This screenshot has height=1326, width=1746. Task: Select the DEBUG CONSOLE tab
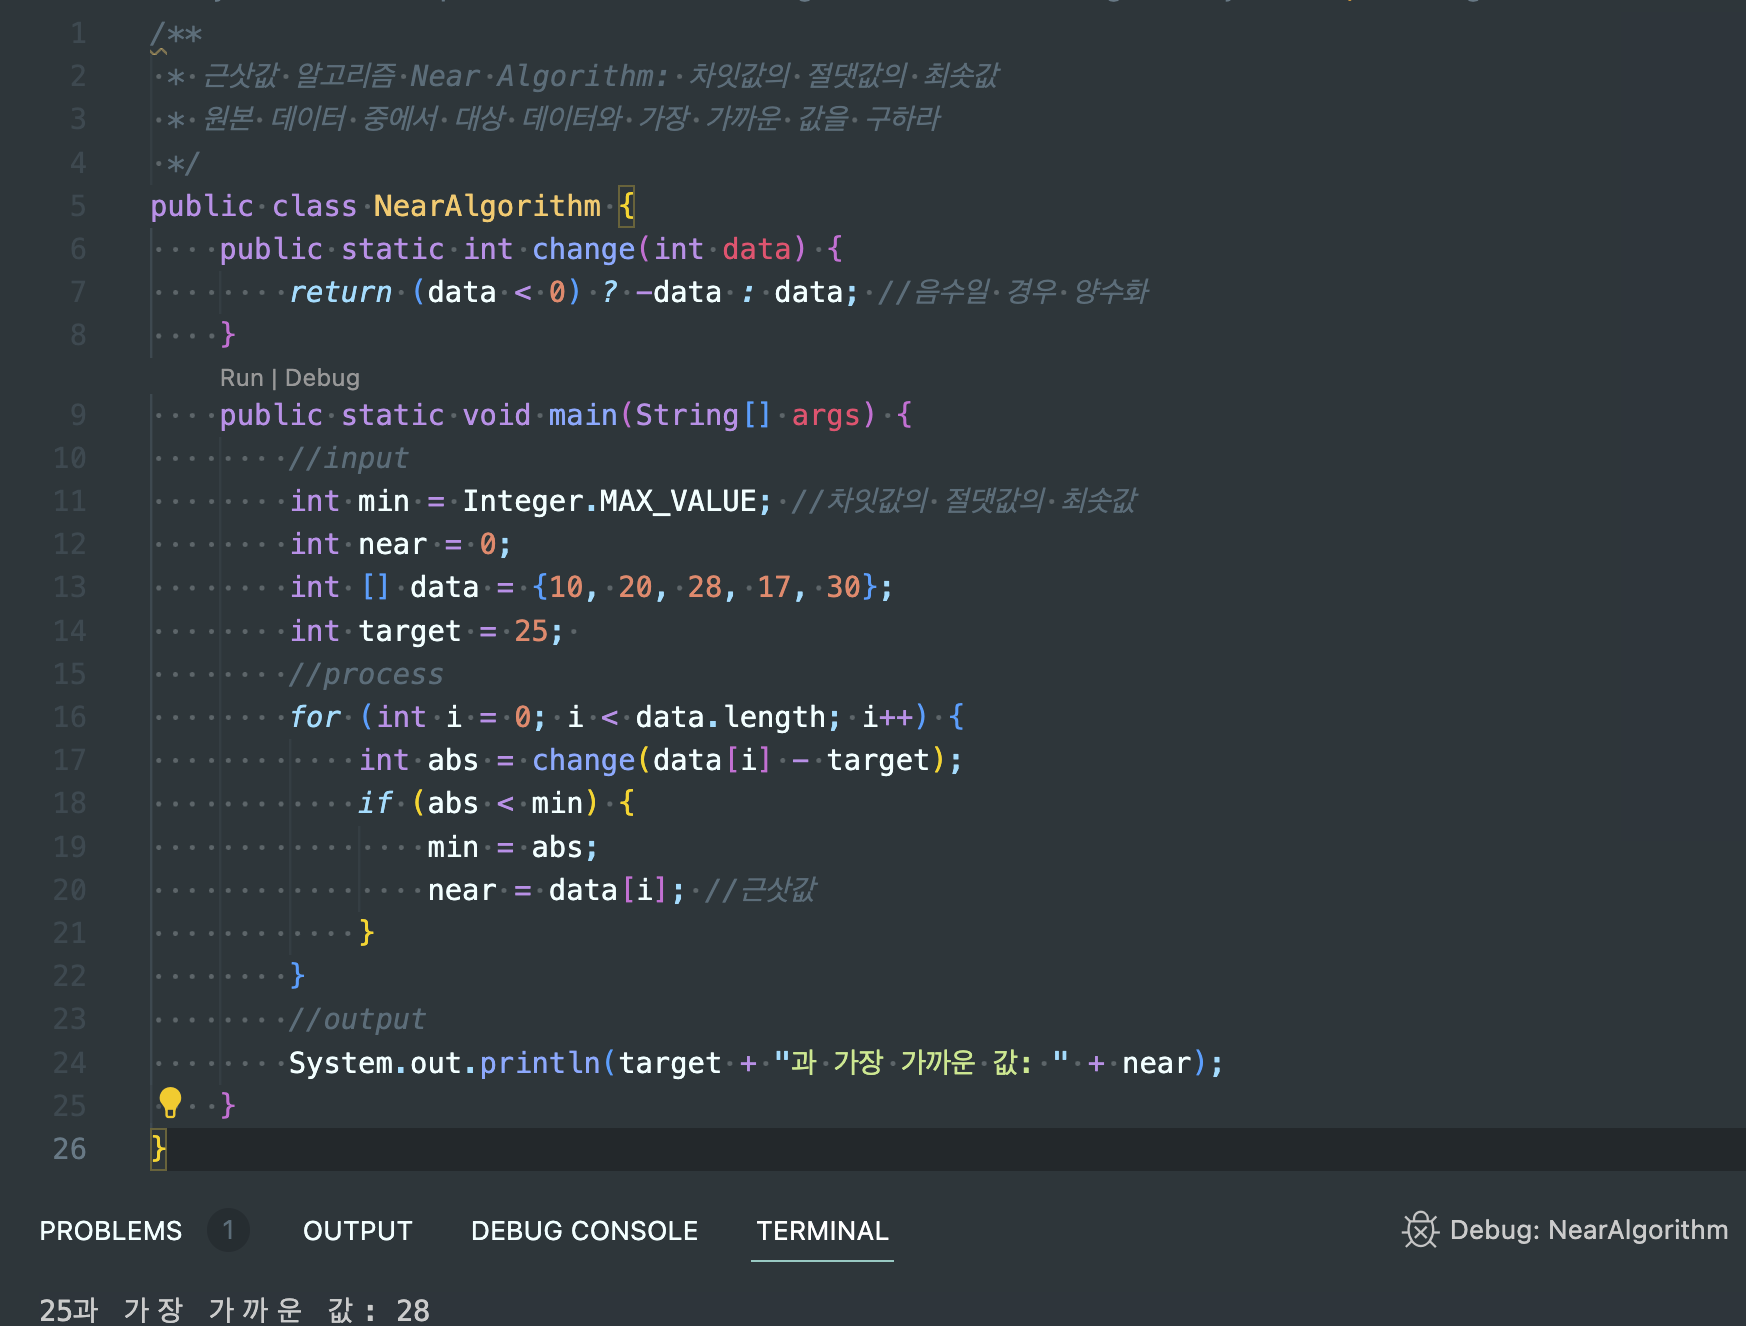(x=584, y=1230)
